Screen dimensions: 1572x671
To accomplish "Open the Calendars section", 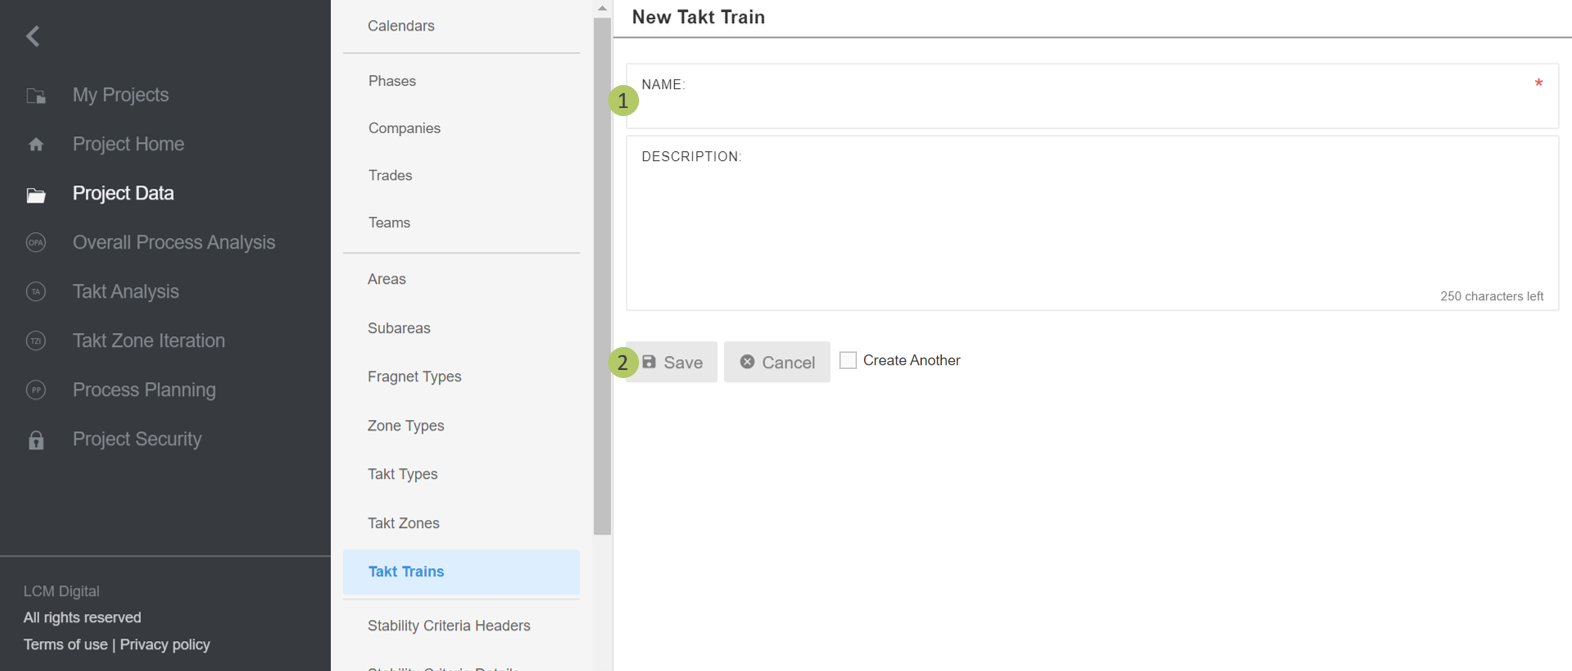I will click(400, 26).
